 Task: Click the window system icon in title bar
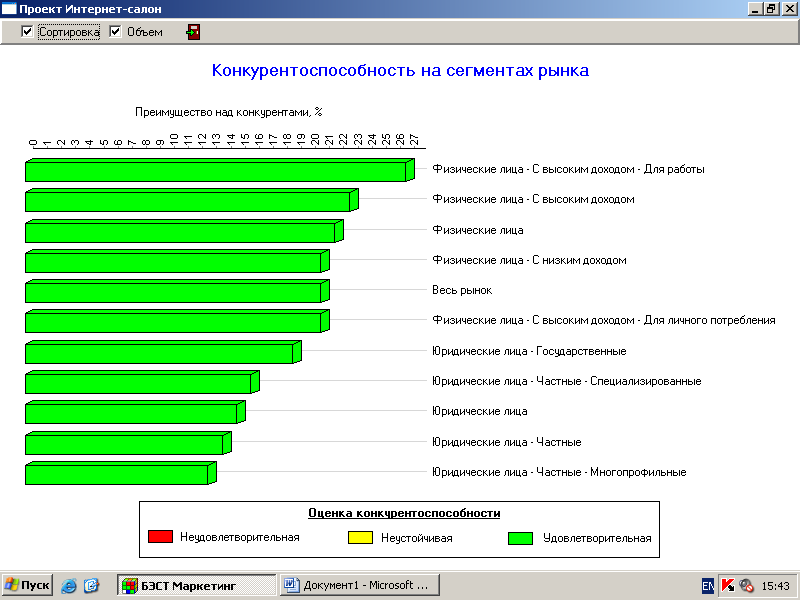(x=9, y=8)
